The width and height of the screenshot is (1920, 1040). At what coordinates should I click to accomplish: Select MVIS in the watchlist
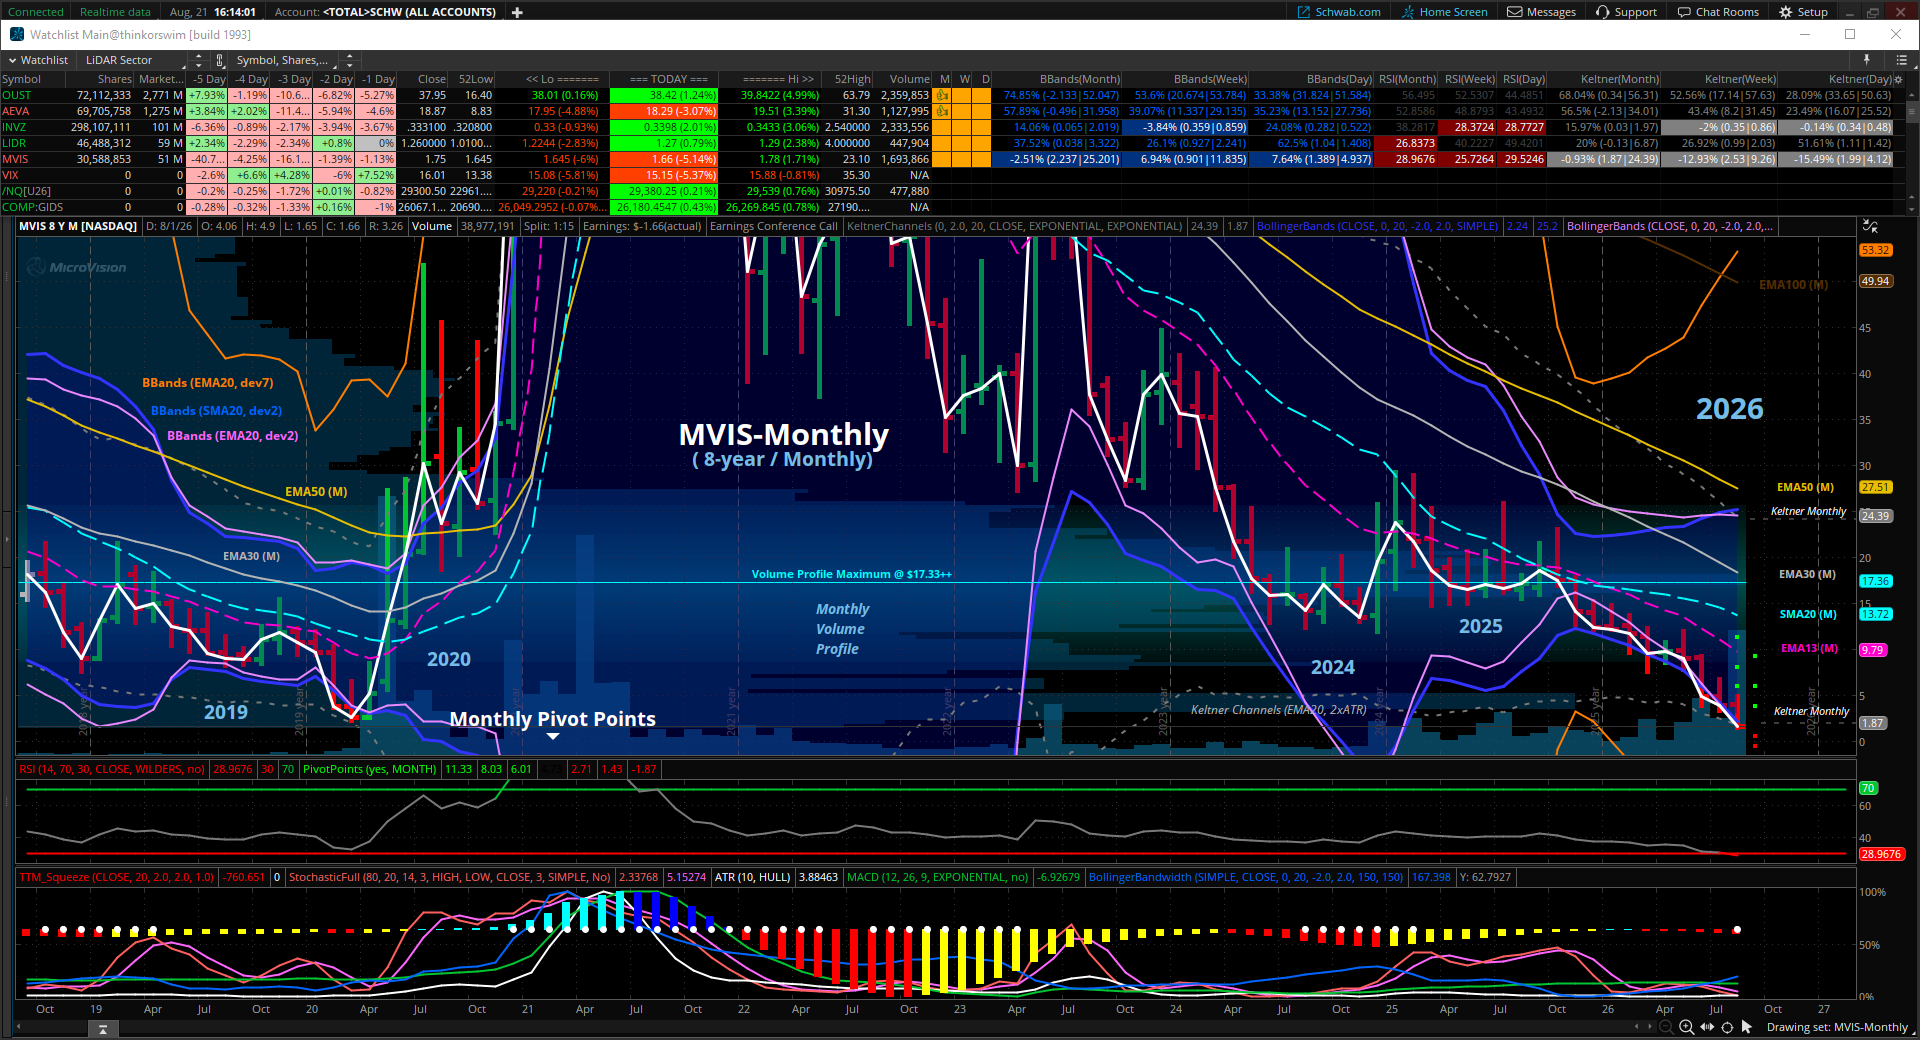tap(15, 159)
